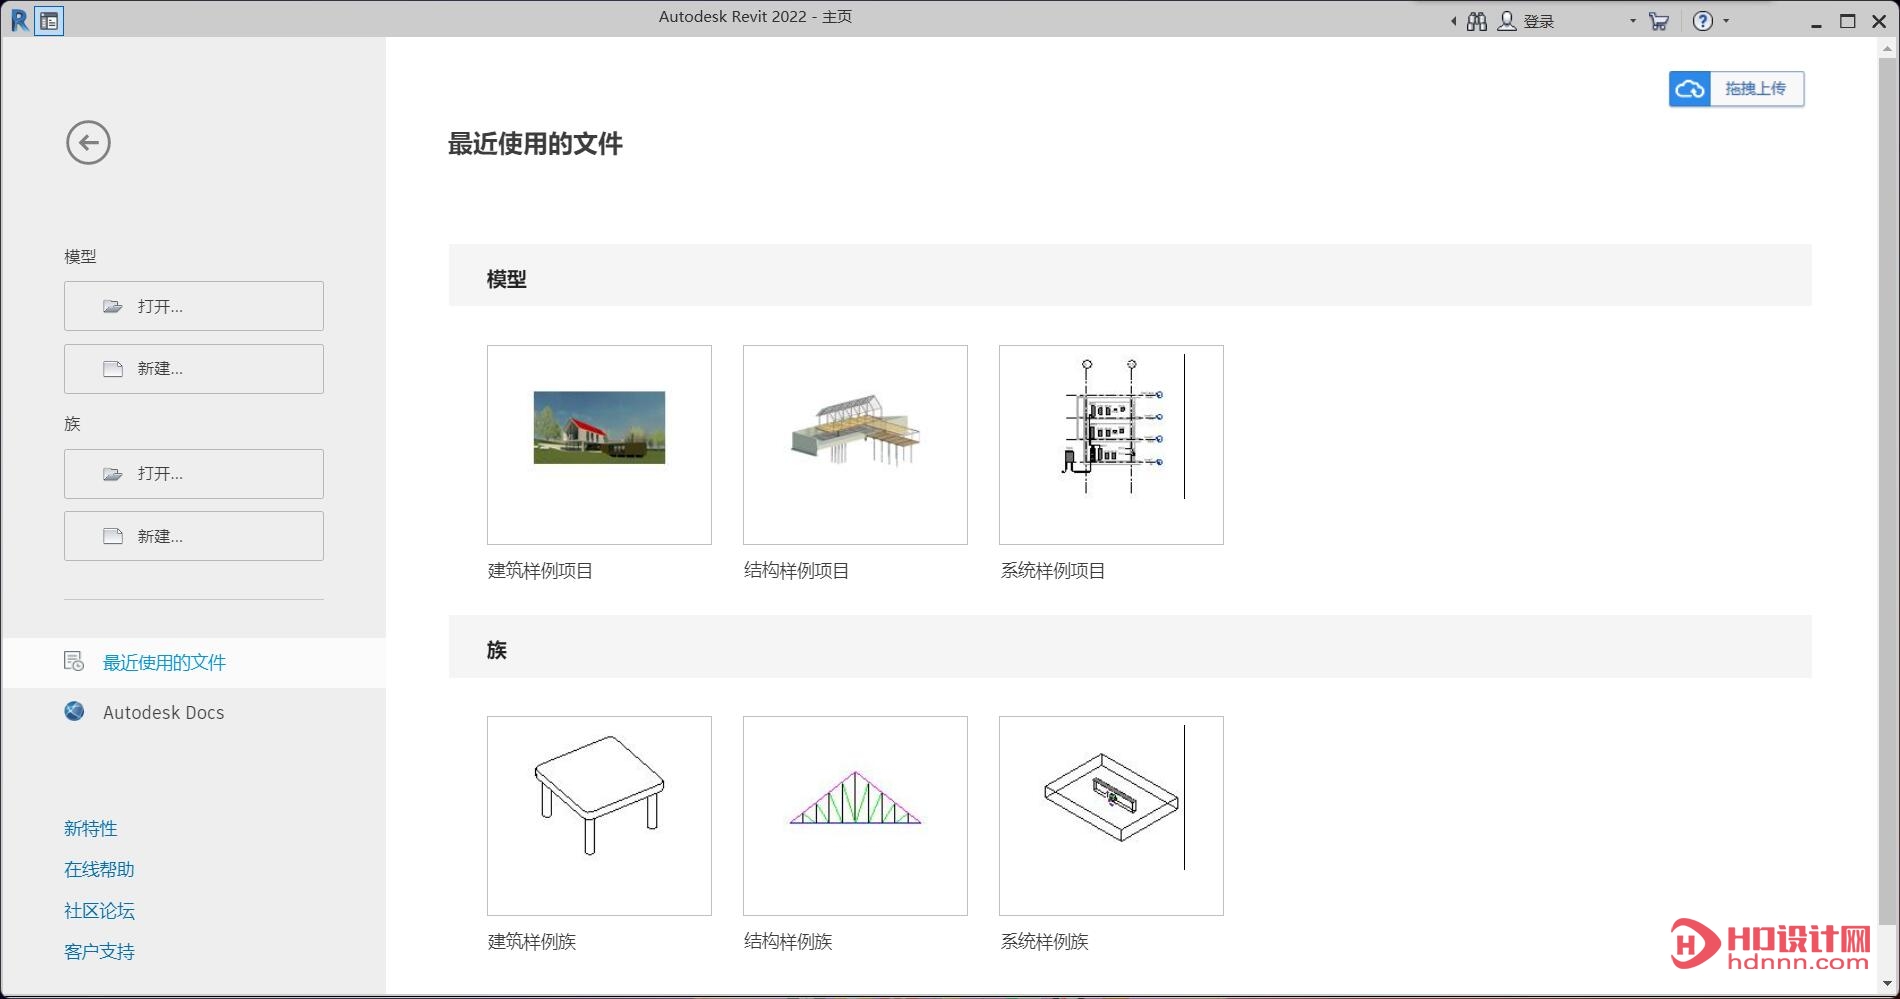This screenshot has width=1900, height=999.
Task: Open the 新特性 link
Action: click(x=91, y=828)
